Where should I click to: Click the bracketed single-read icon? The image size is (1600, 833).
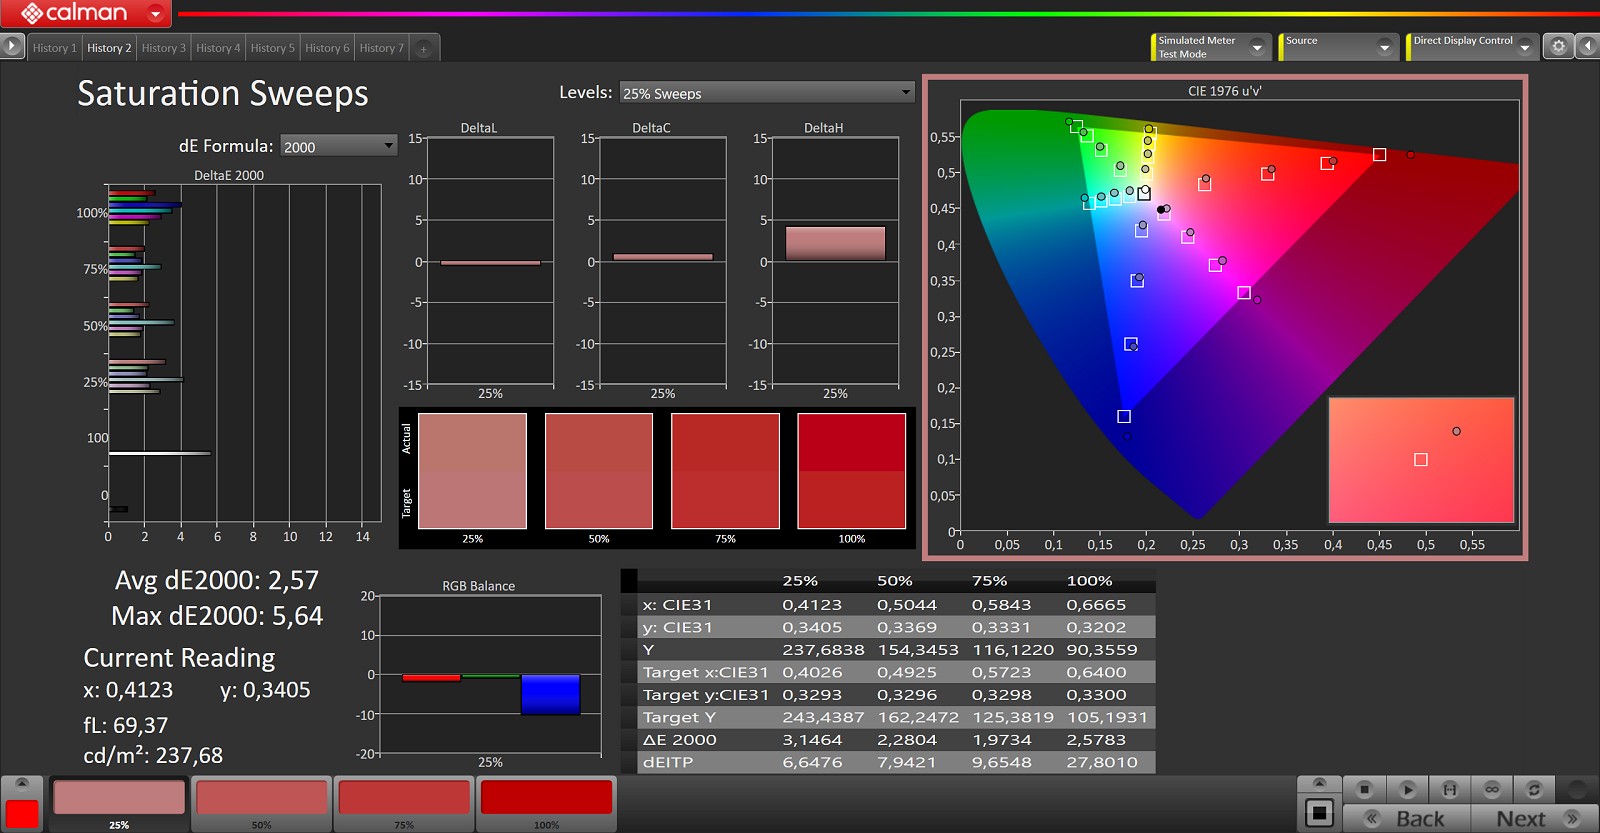pos(1449,789)
